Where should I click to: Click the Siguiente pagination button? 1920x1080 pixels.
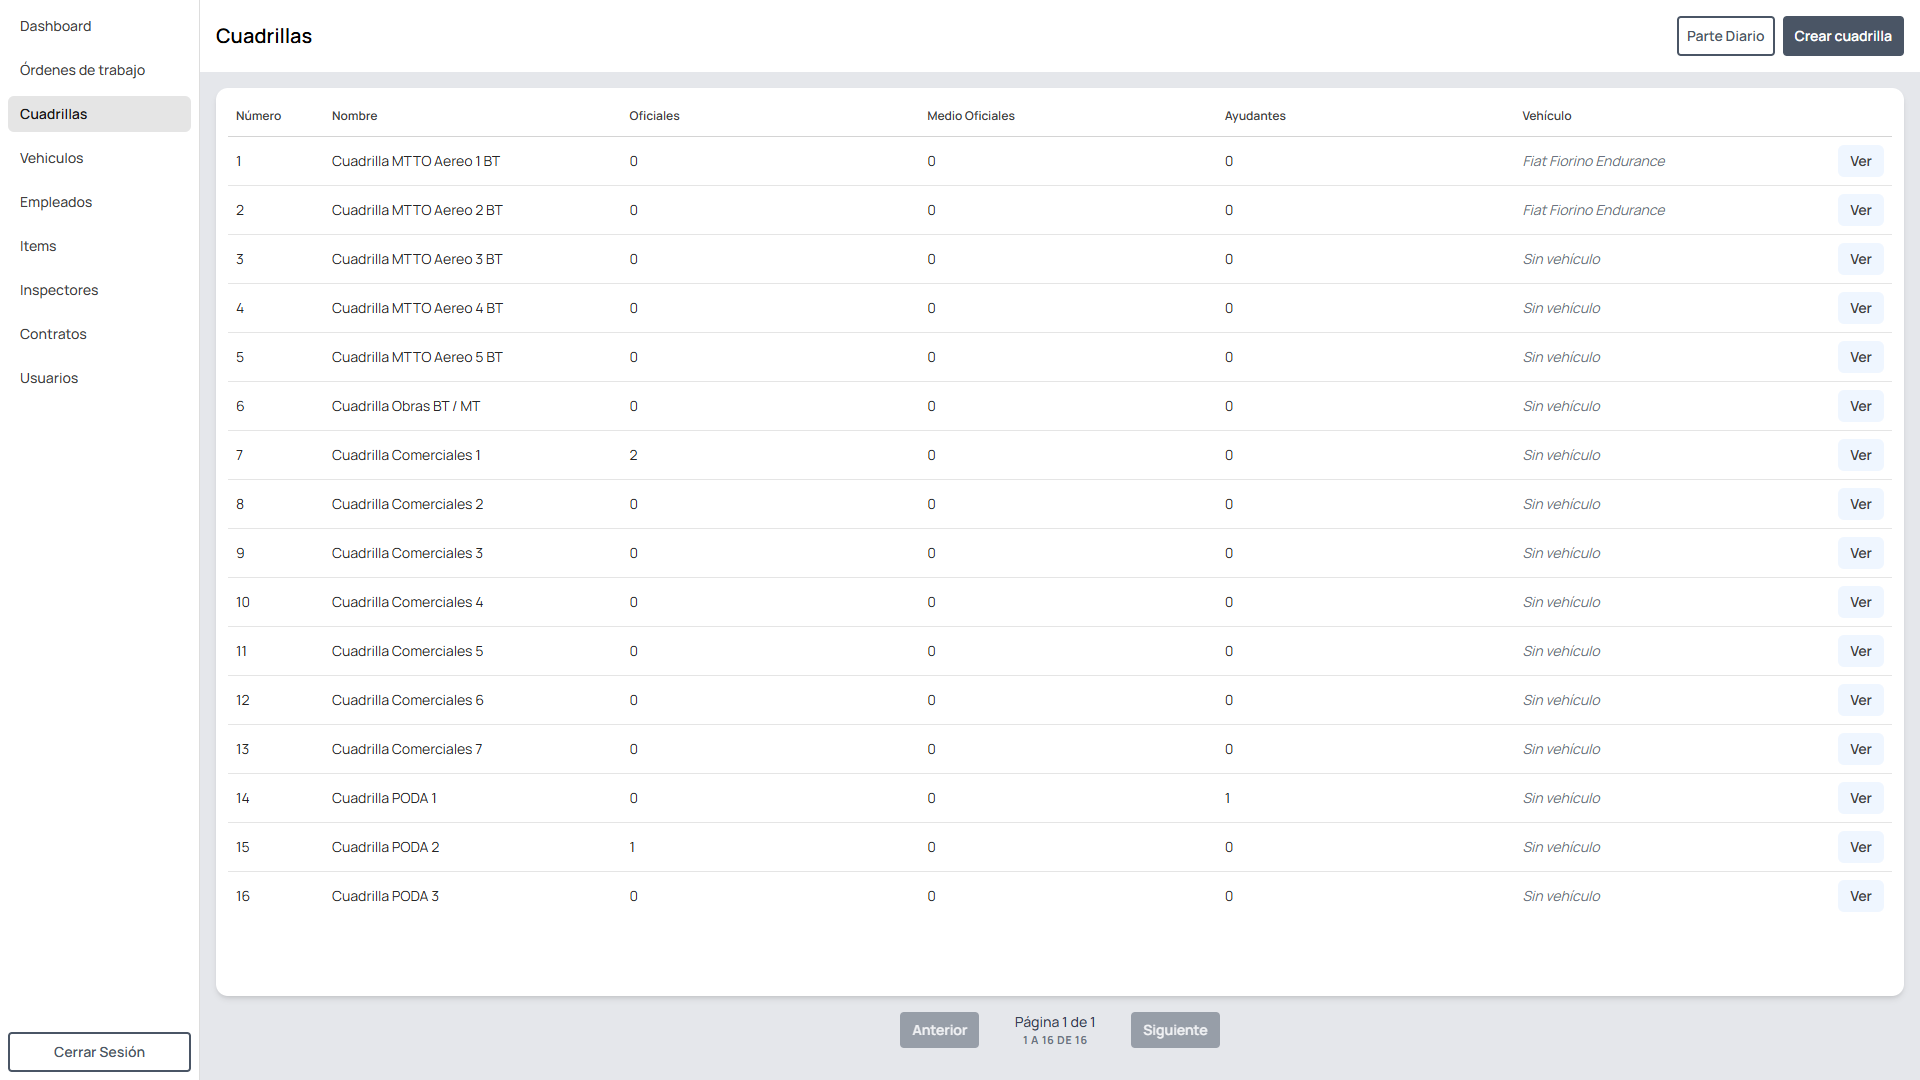[1175, 1030]
